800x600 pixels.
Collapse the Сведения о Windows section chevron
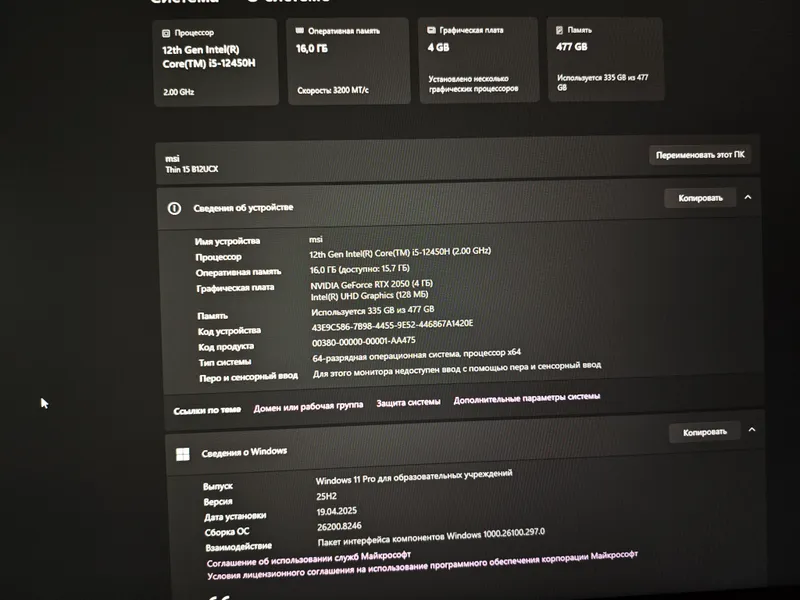tap(752, 430)
